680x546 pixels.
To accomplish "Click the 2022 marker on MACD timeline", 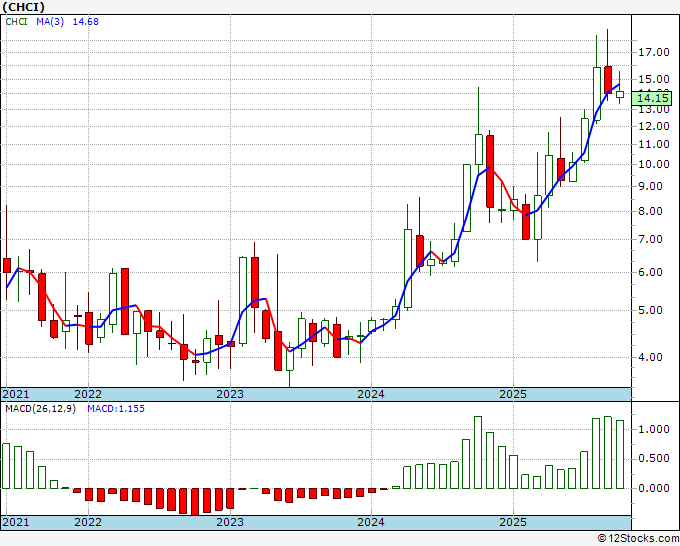I will coord(88,522).
